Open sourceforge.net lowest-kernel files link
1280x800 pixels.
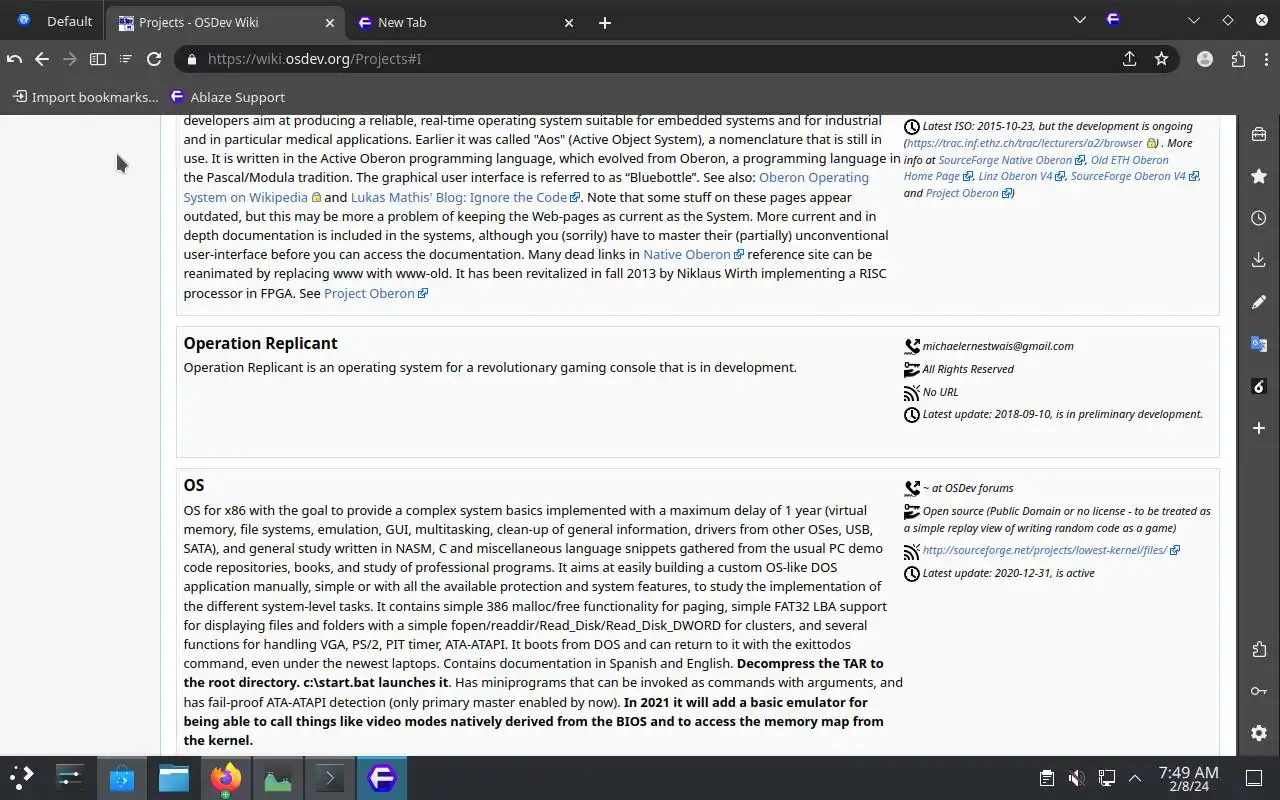(x=1044, y=550)
